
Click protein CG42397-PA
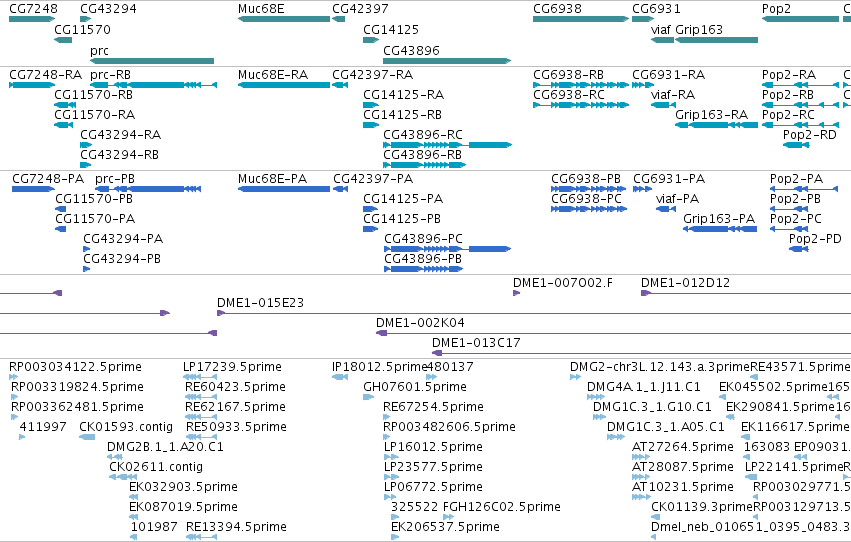(340, 189)
